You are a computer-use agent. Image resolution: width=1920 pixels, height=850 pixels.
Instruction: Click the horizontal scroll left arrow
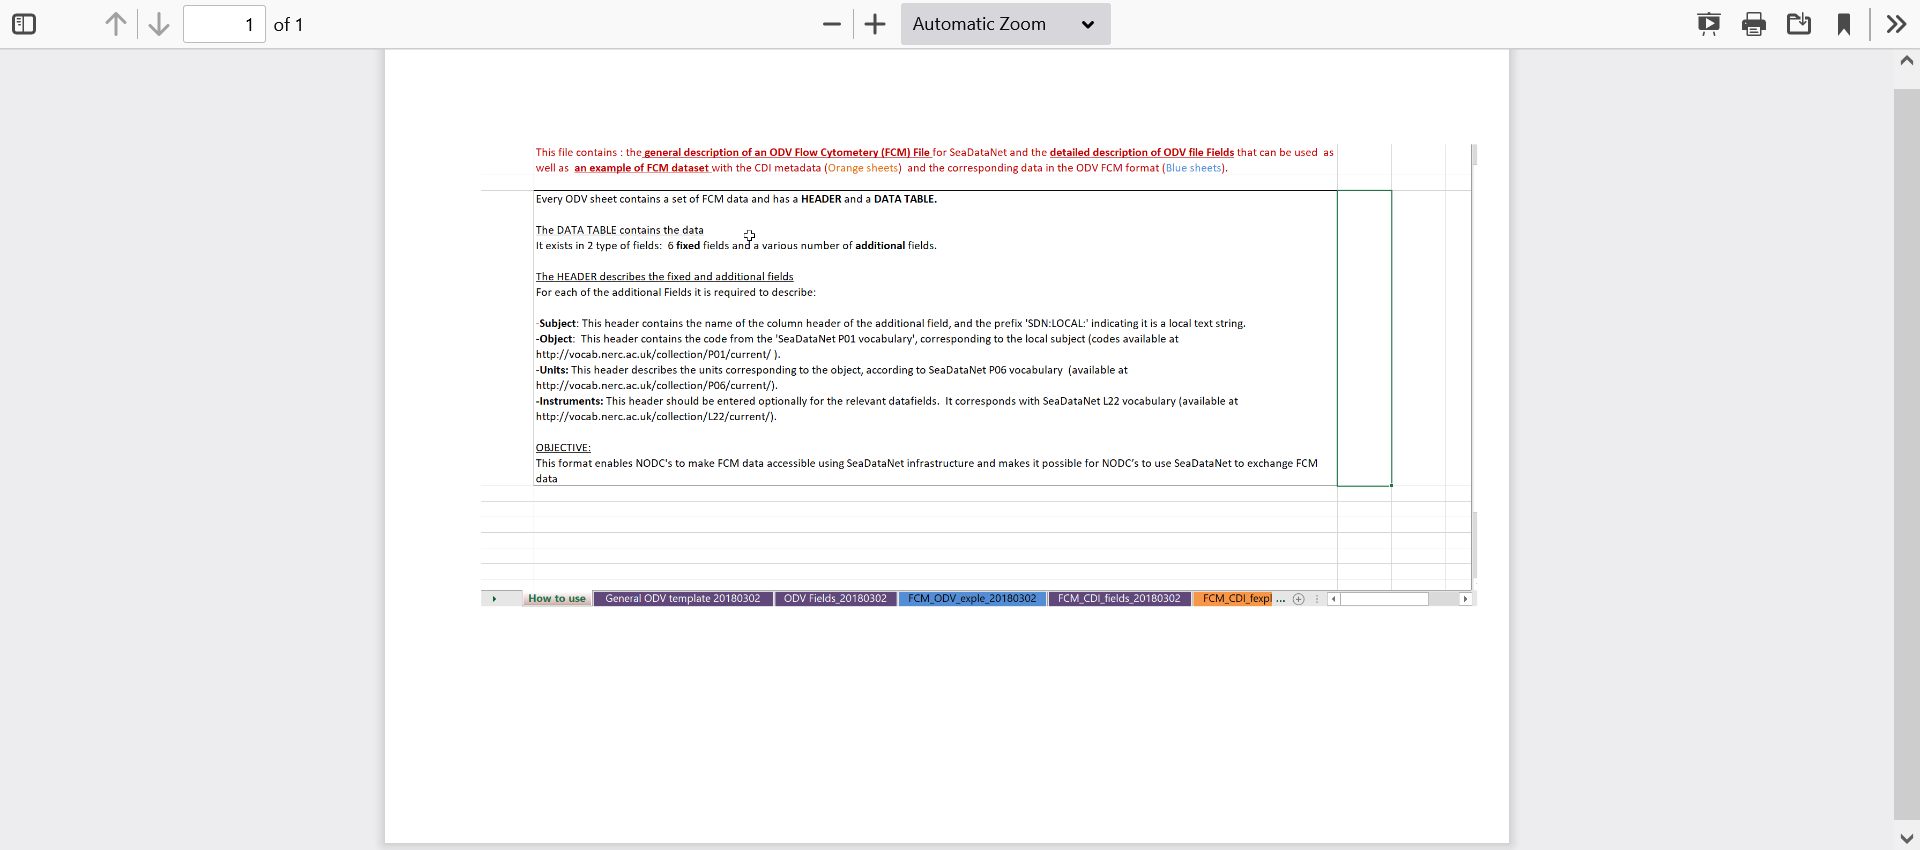[1334, 599]
